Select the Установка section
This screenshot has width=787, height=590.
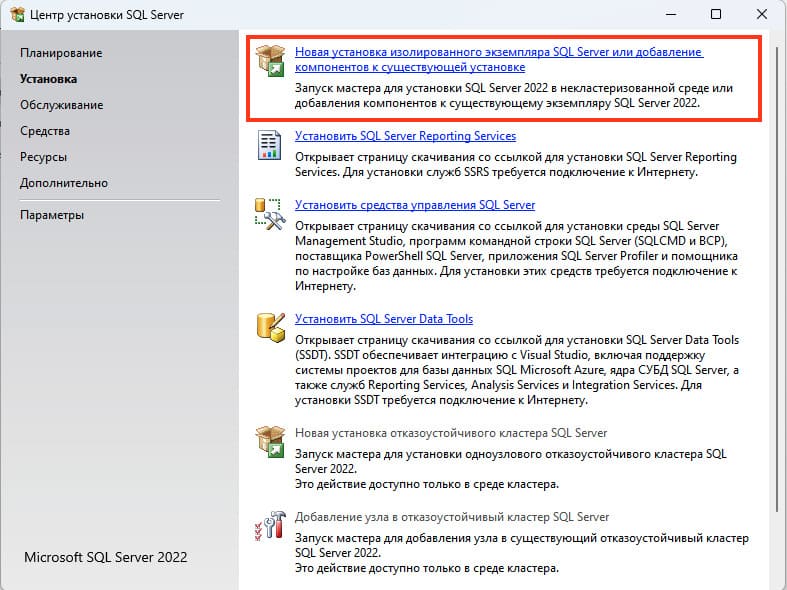coord(48,79)
